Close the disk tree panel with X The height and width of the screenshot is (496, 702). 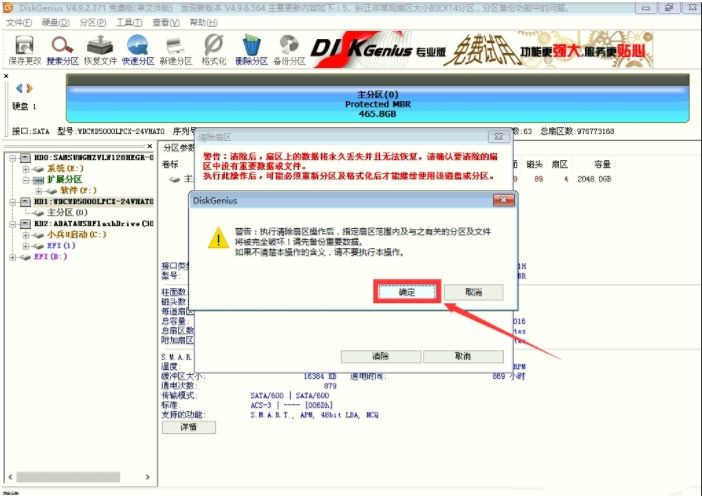150,146
